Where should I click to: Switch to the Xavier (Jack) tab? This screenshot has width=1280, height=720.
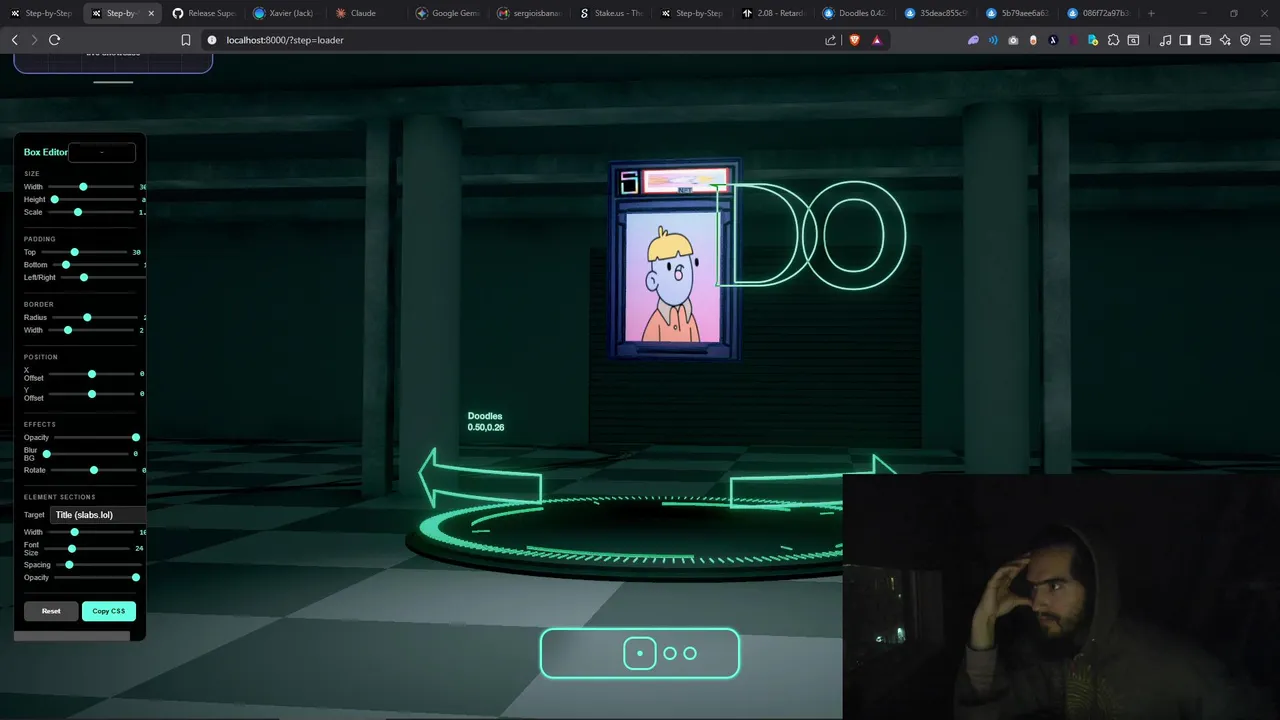[284, 13]
